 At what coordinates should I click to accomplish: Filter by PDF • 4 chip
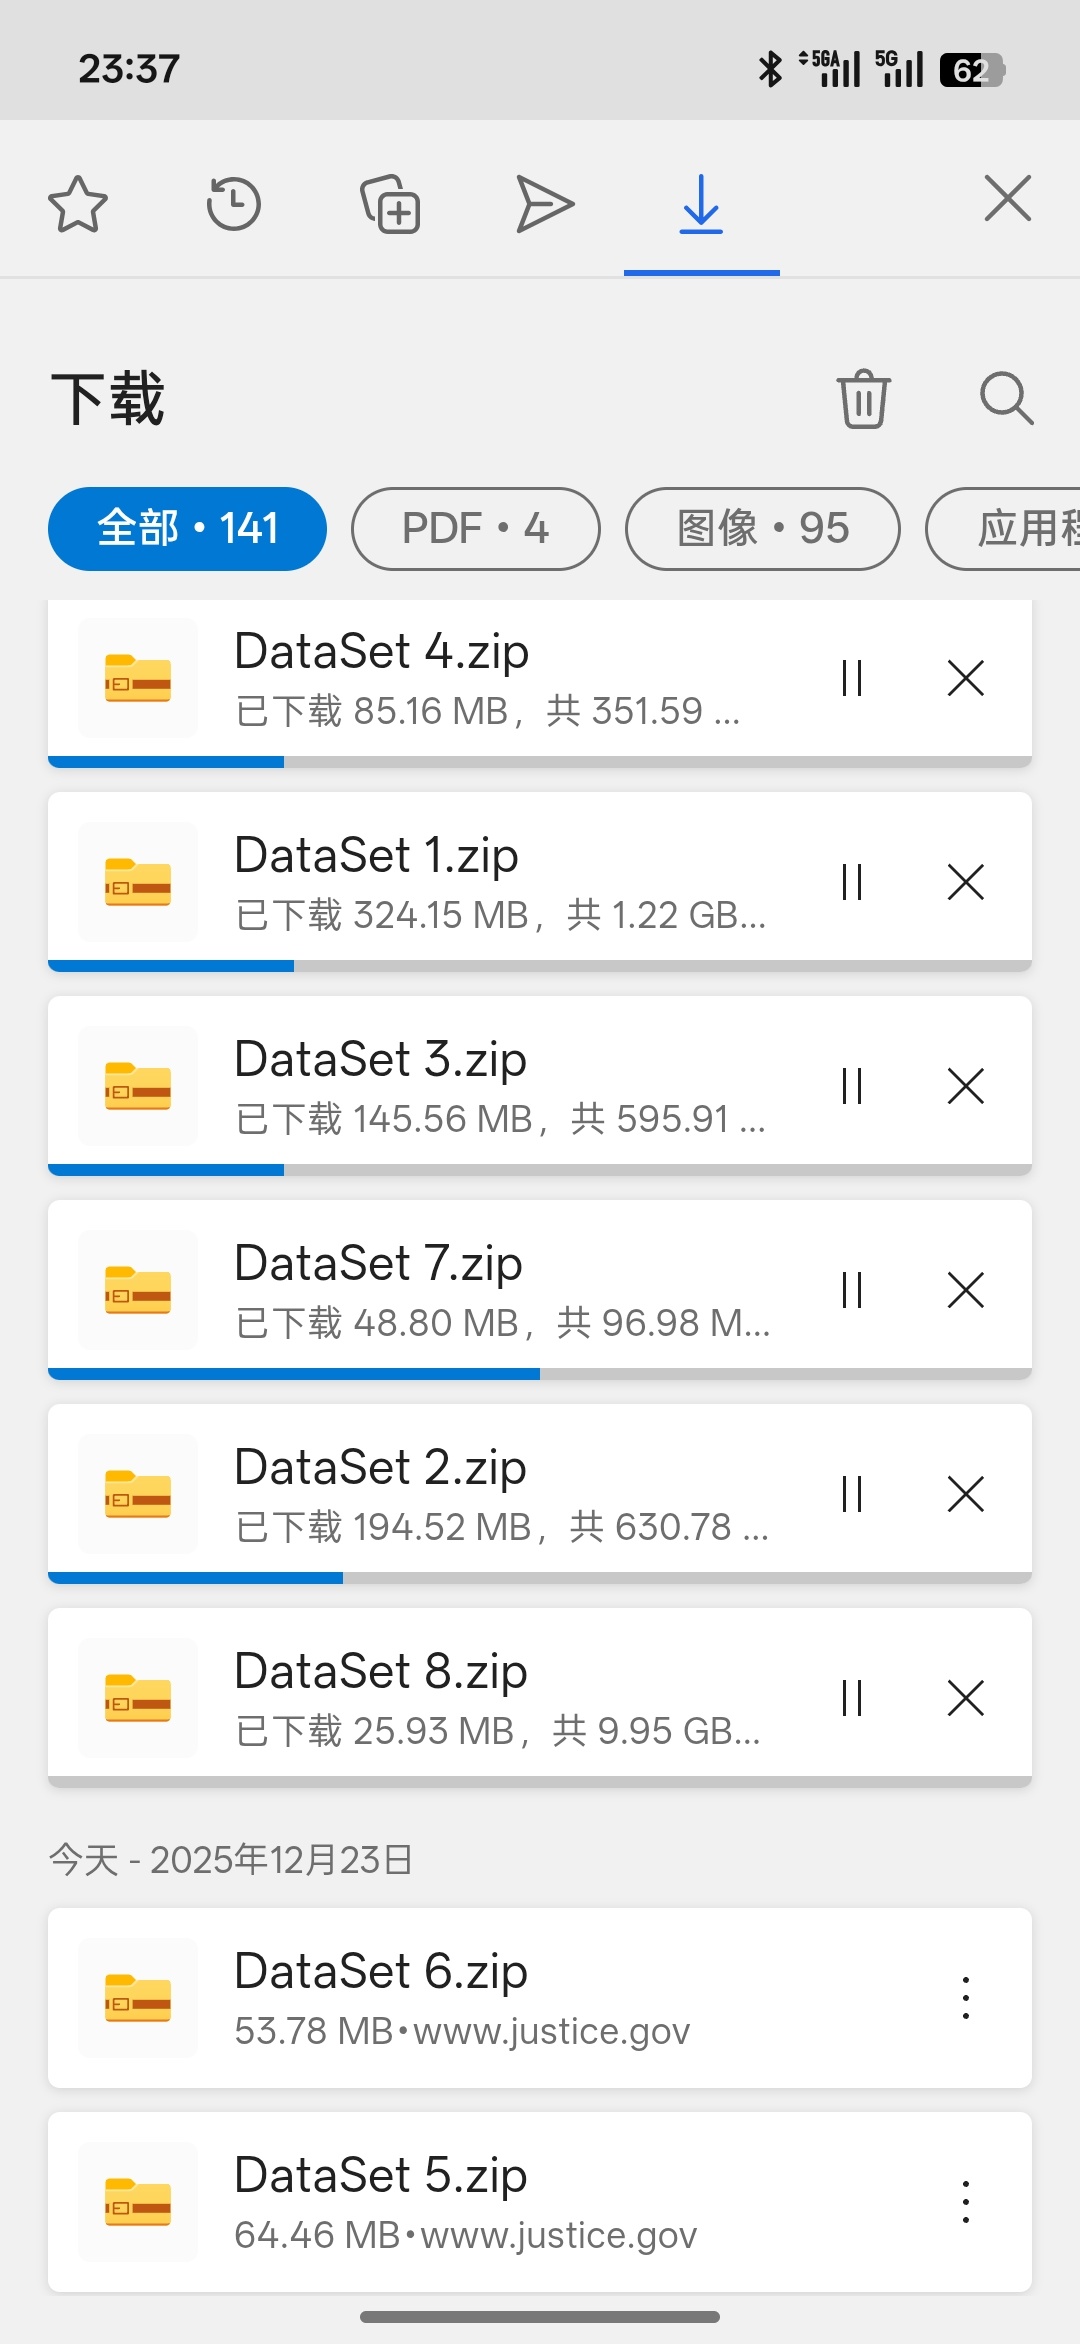coord(476,529)
